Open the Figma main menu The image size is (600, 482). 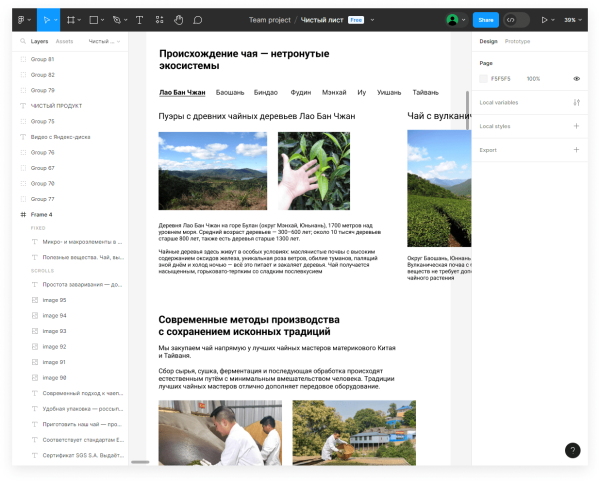coord(23,19)
